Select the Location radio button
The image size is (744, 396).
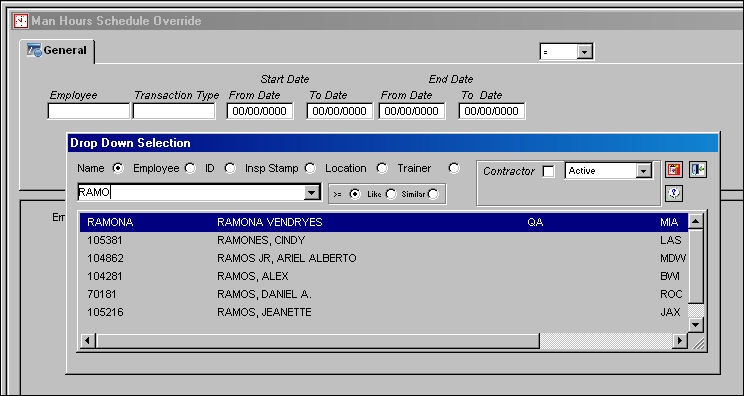(x=381, y=168)
